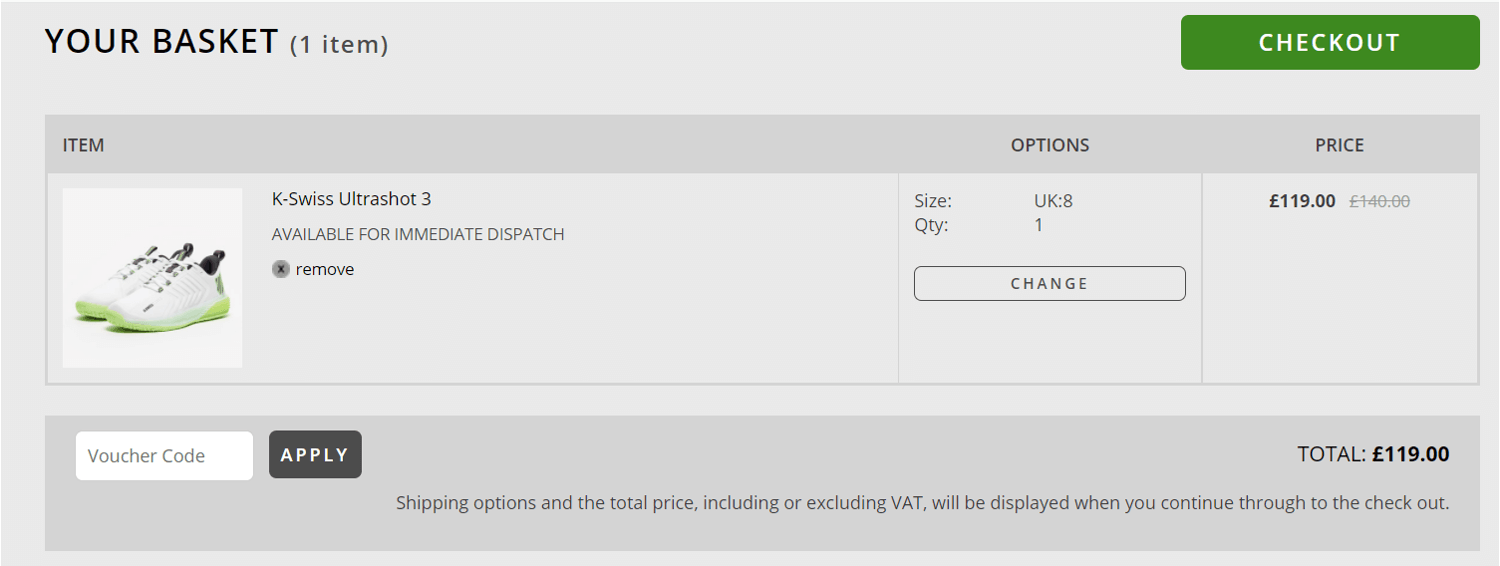The height and width of the screenshot is (566, 1500).
Task: Click the £119.00 item price
Action: [1302, 201]
